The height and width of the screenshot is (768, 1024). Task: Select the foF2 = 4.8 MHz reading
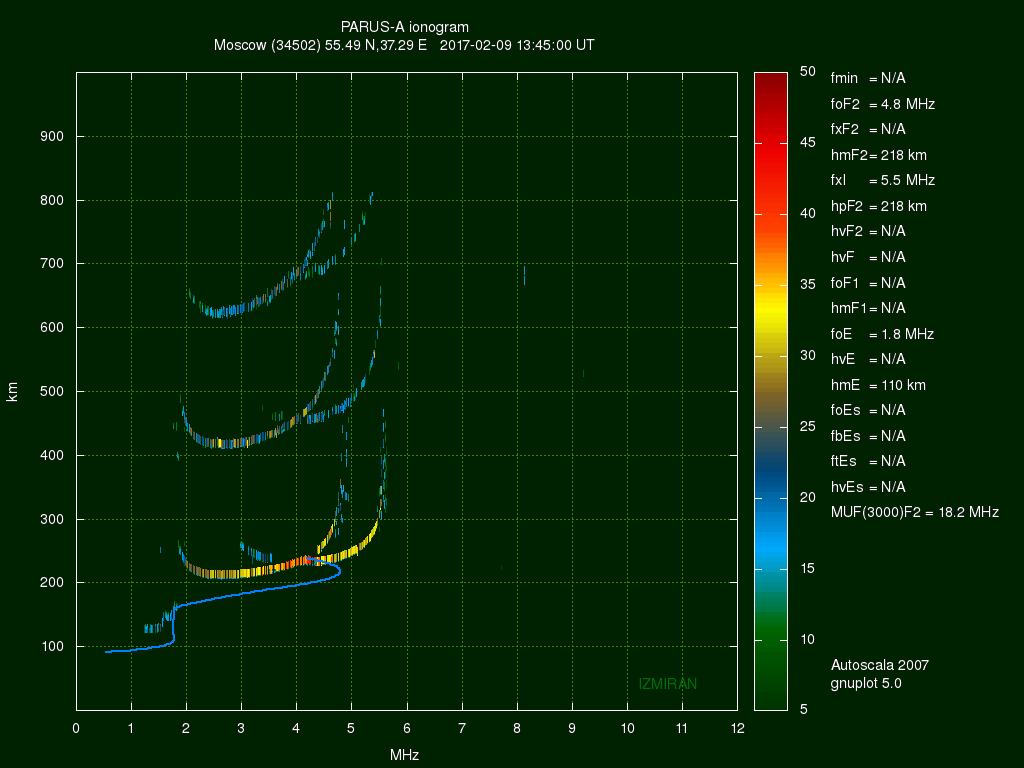882,103
